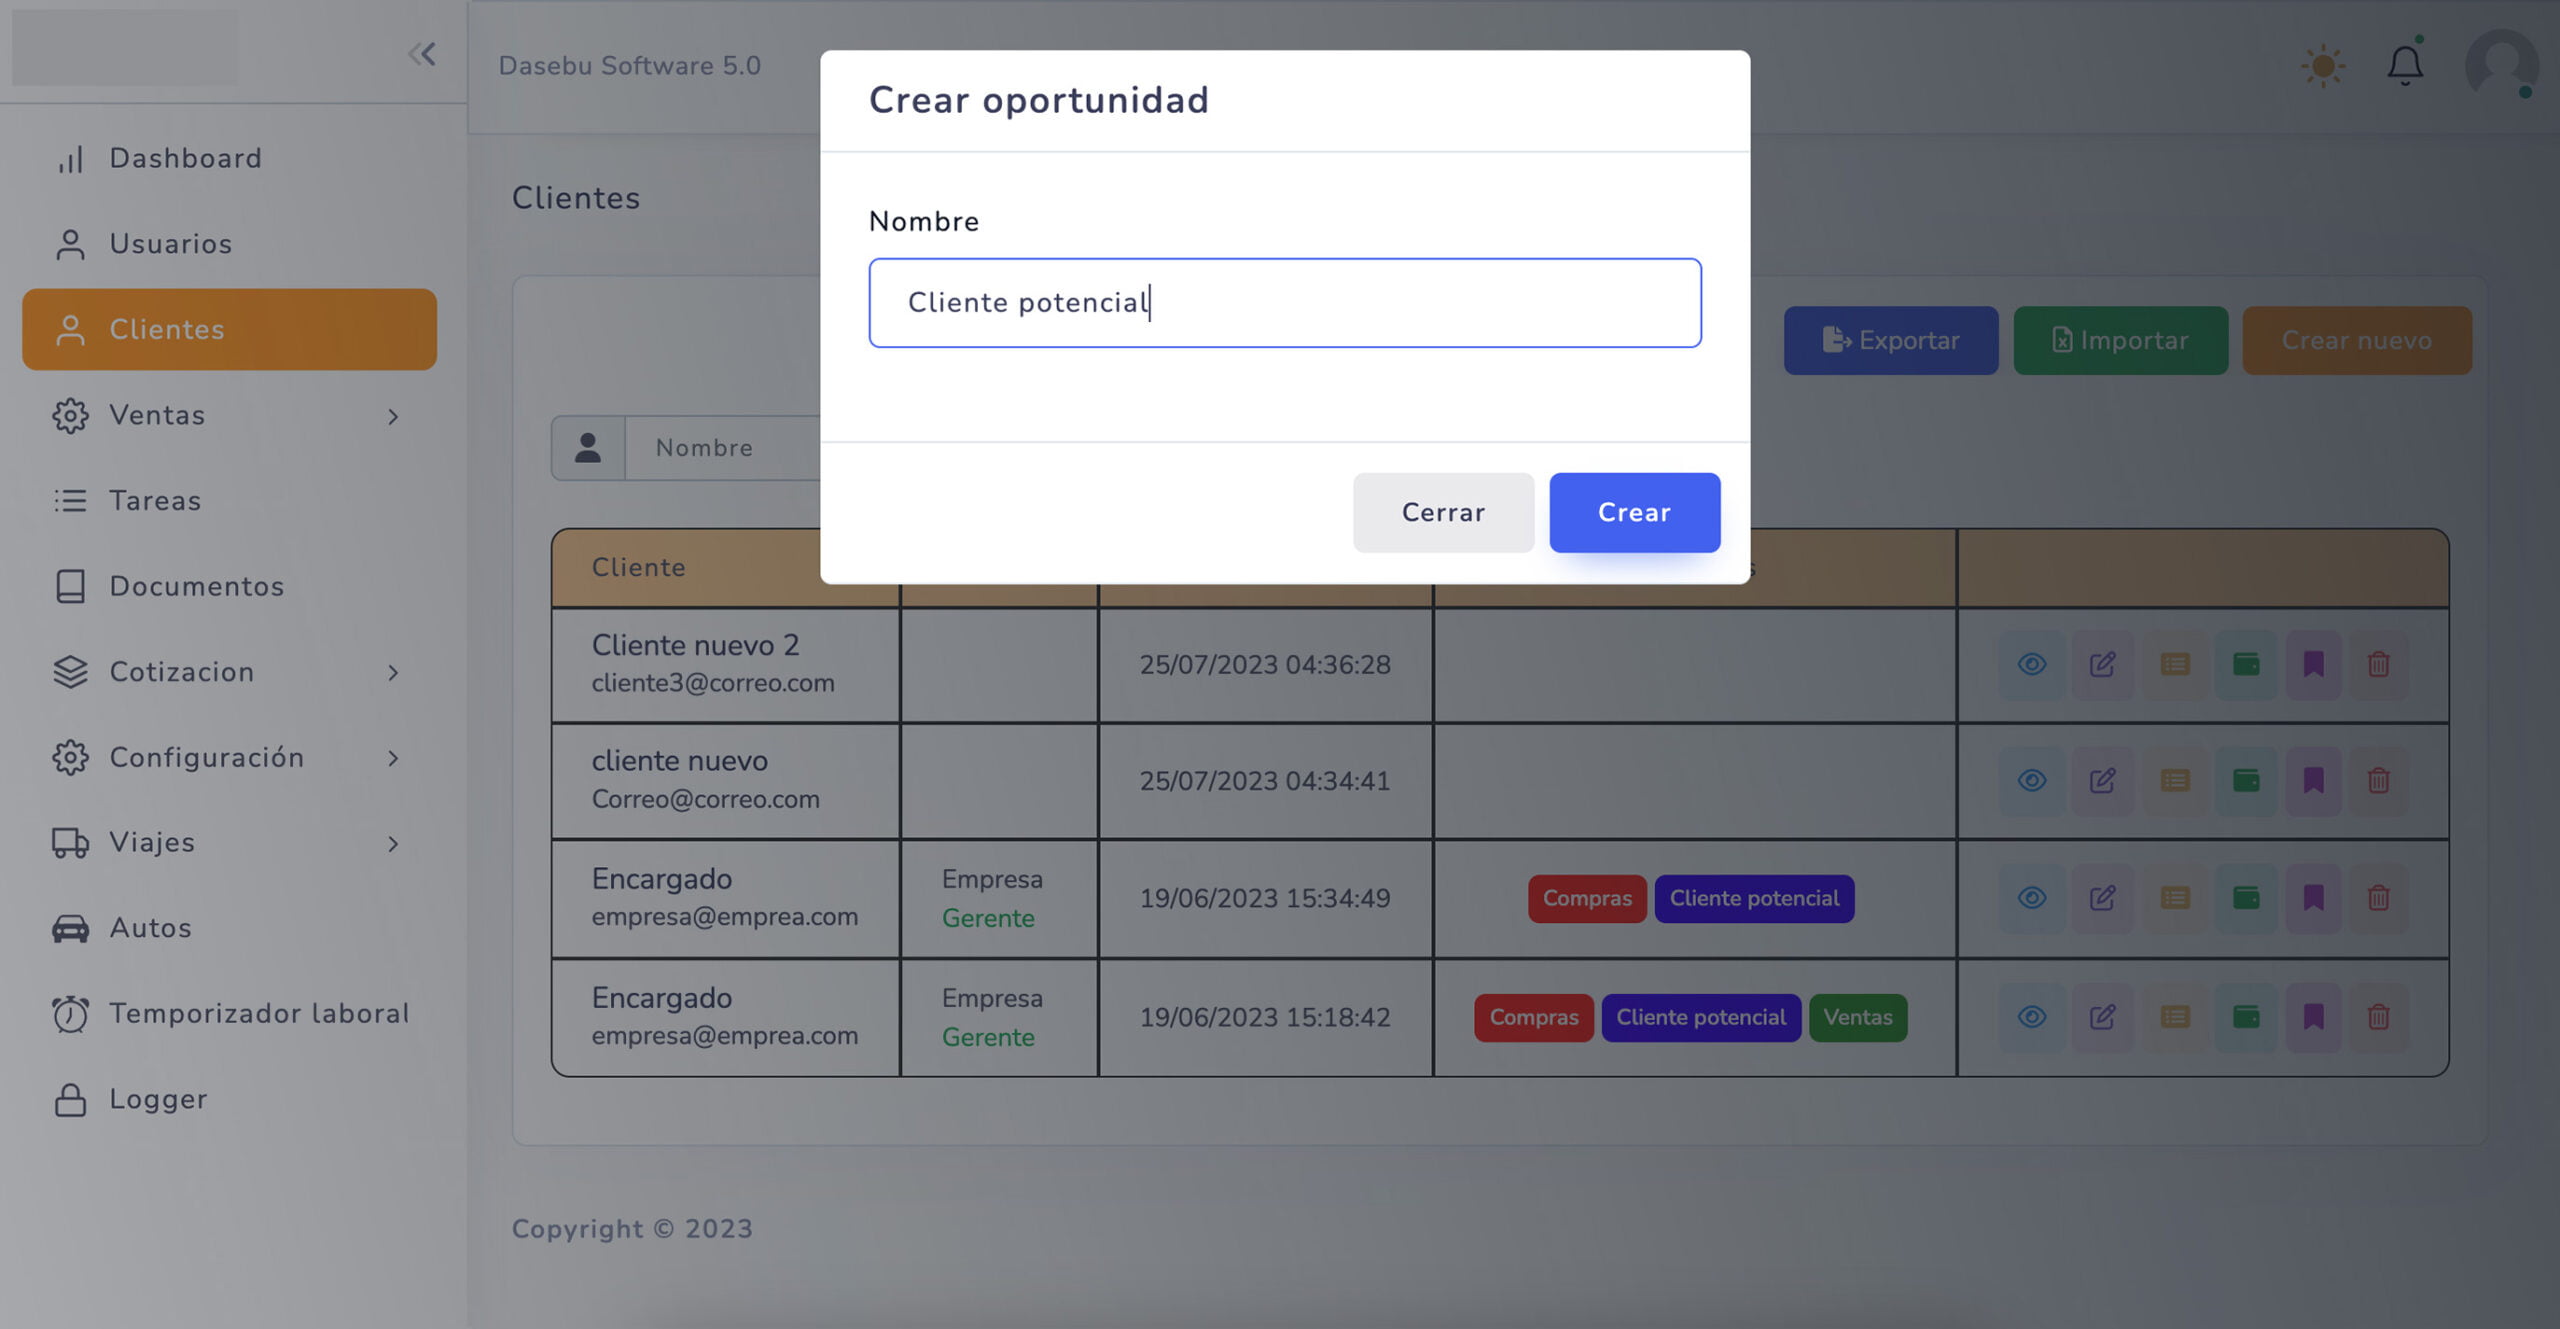Expand the Viajes submenu chevron

(393, 843)
